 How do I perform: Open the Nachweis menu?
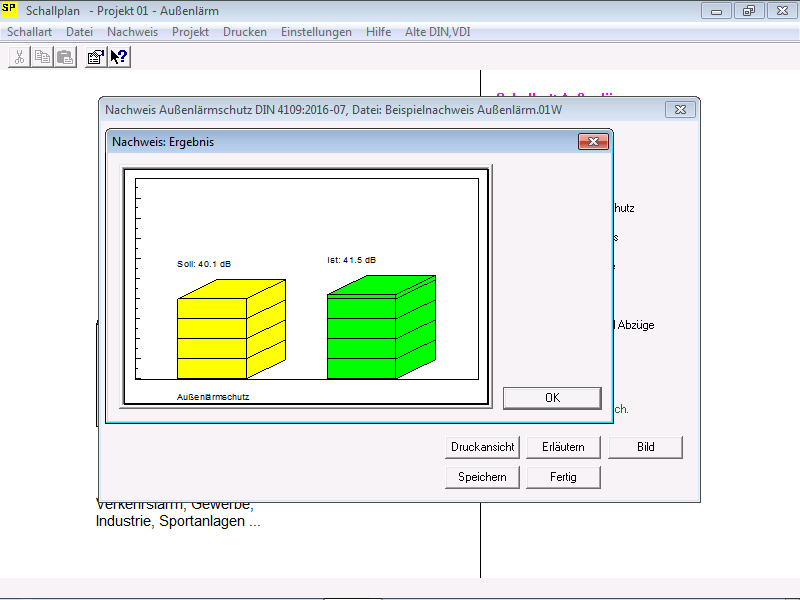[133, 32]
